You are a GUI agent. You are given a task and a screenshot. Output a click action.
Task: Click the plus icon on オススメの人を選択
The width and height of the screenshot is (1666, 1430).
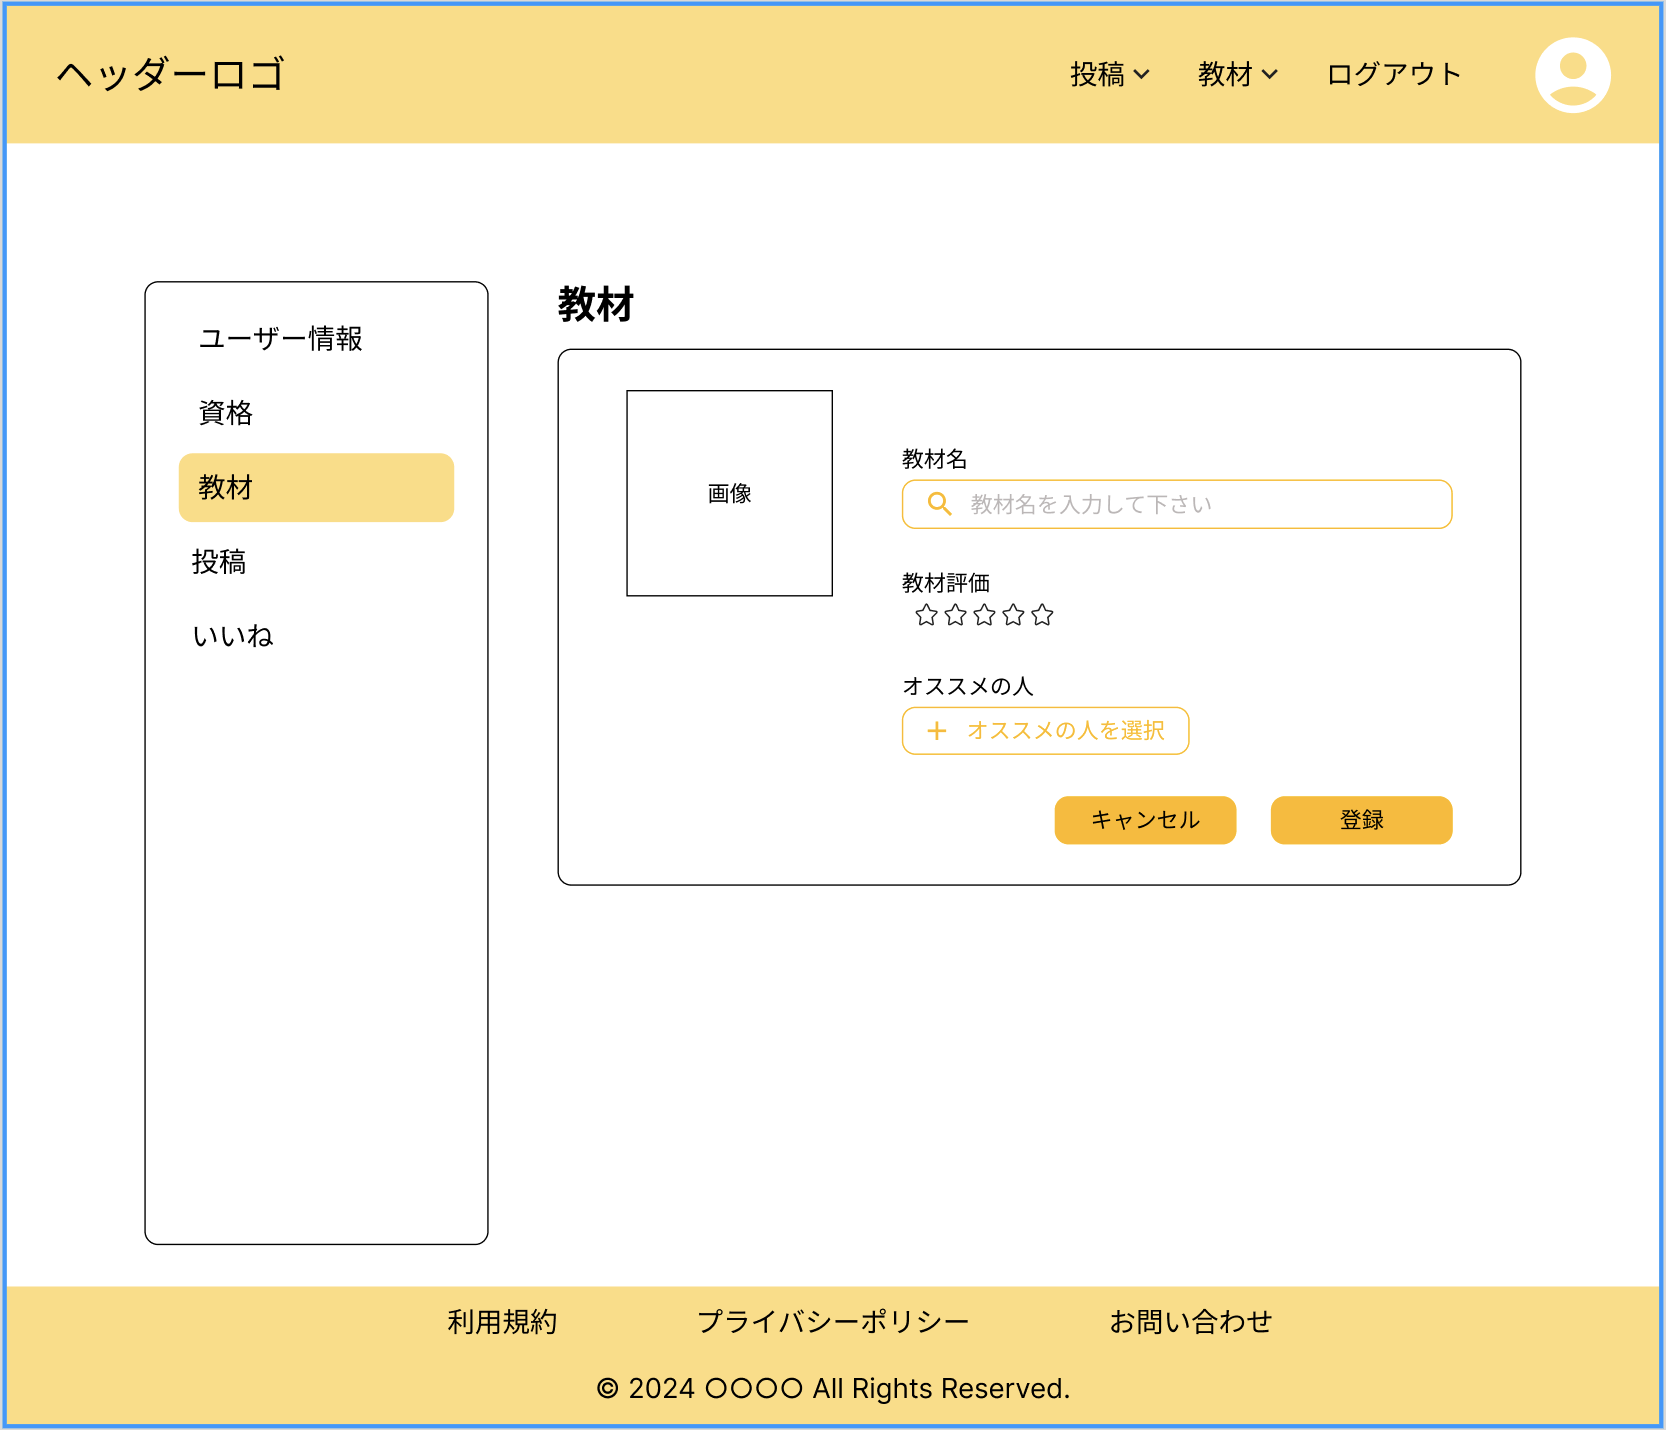pyautogui.click(x=936, y=731)
